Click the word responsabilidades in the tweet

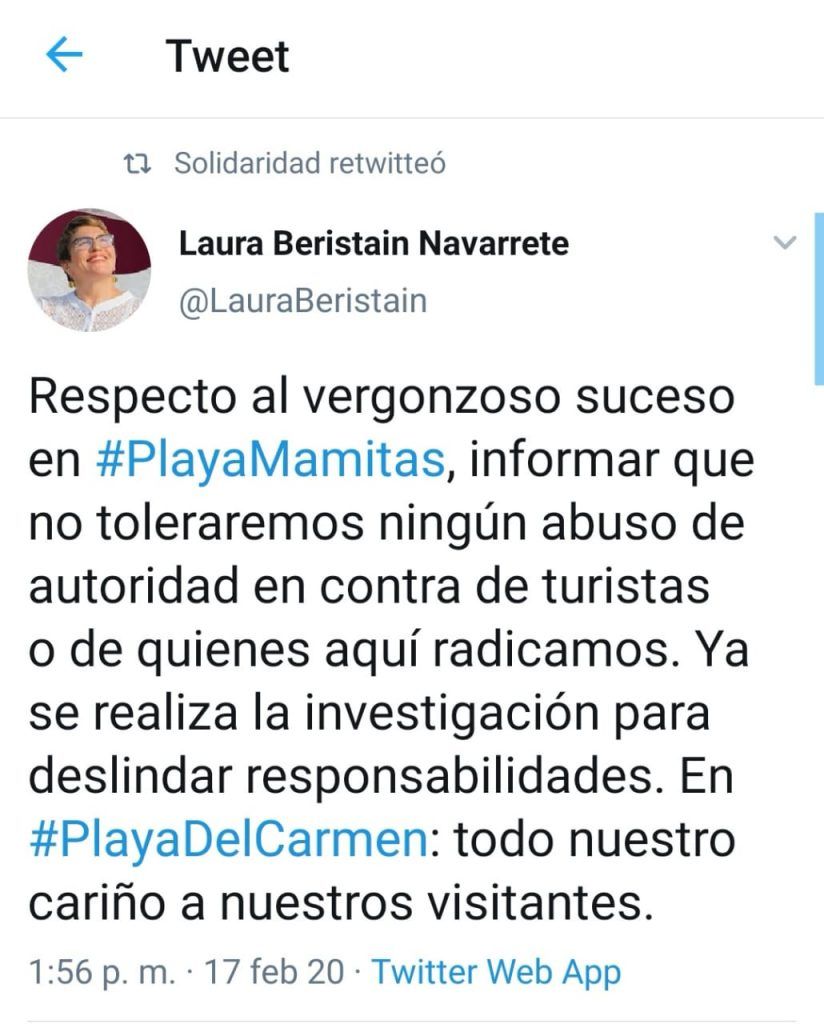[449, 778]
